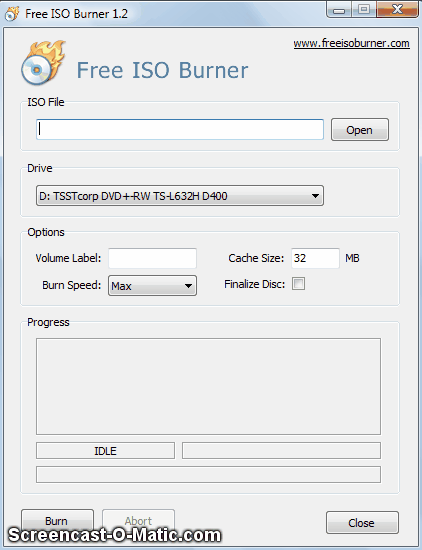Close window using the red X
Viewport: 422px width, 550px height.
point(397,9)
